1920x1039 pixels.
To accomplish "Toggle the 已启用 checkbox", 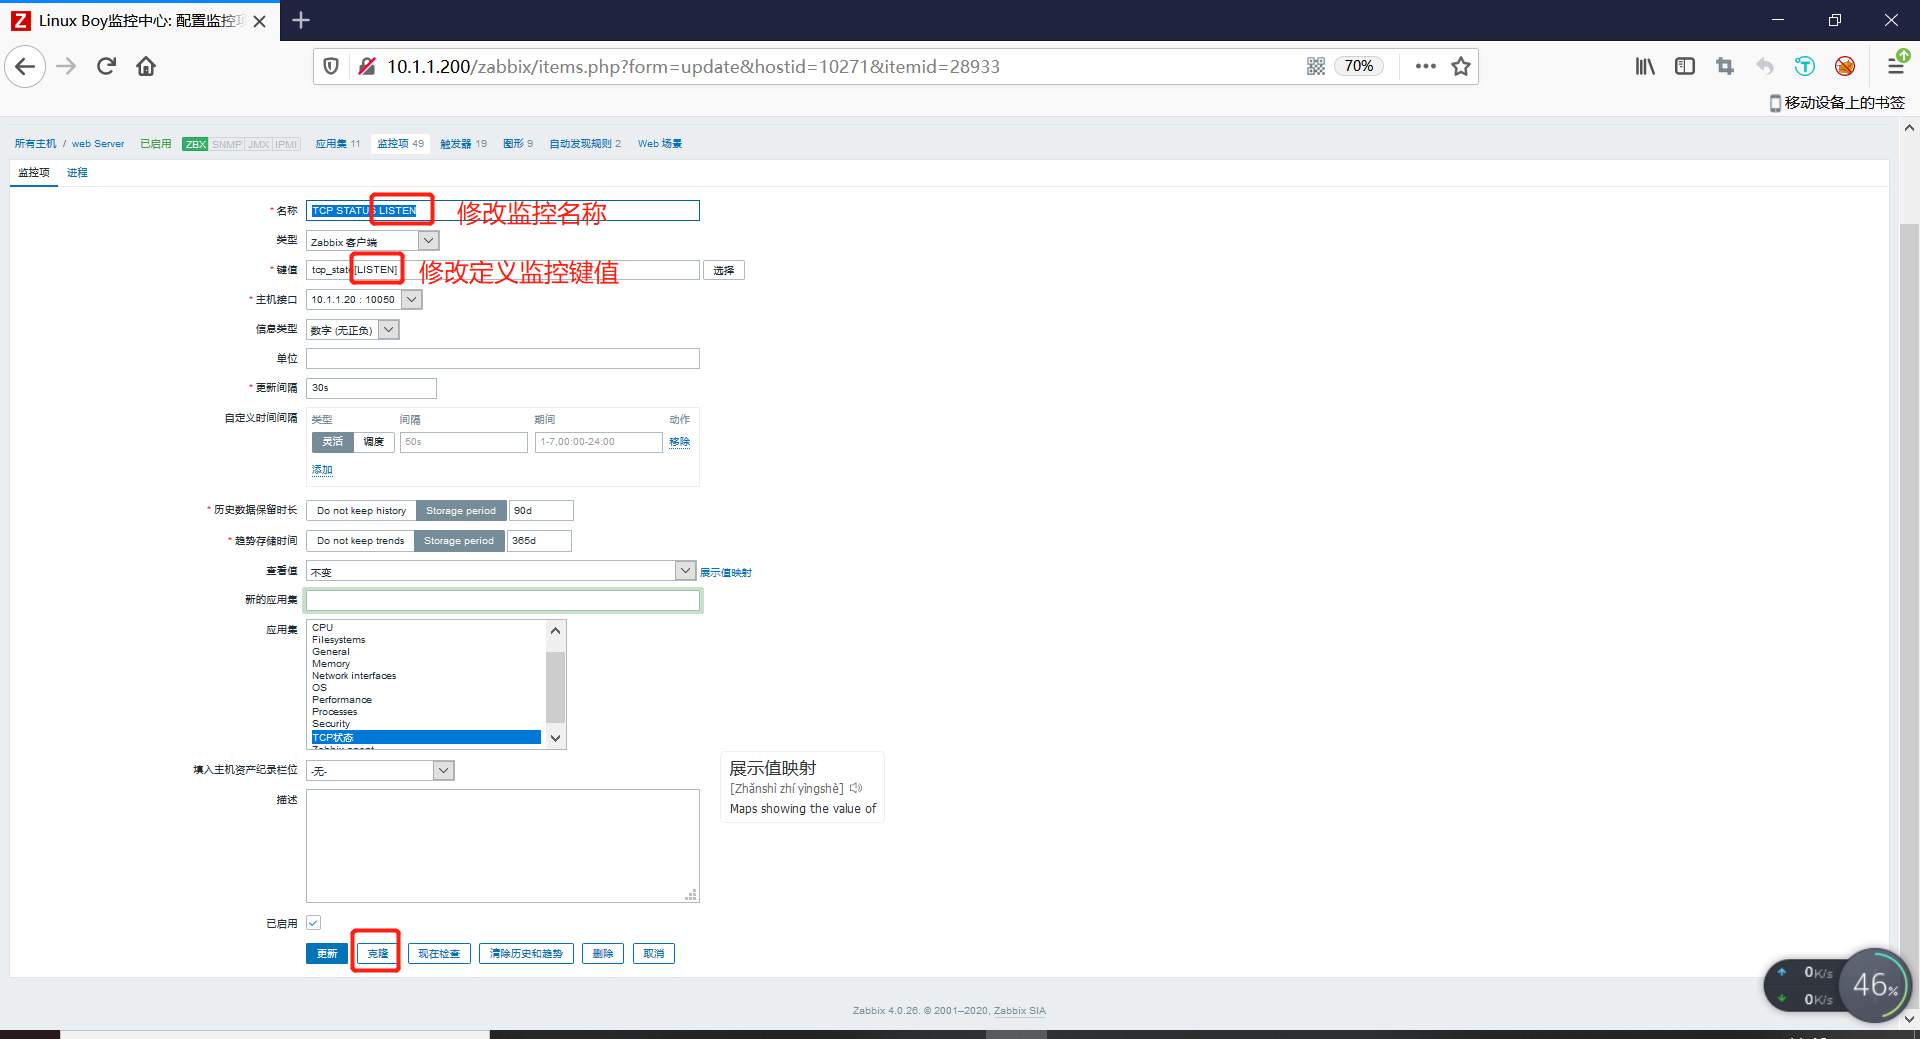I will click(314, 923).
